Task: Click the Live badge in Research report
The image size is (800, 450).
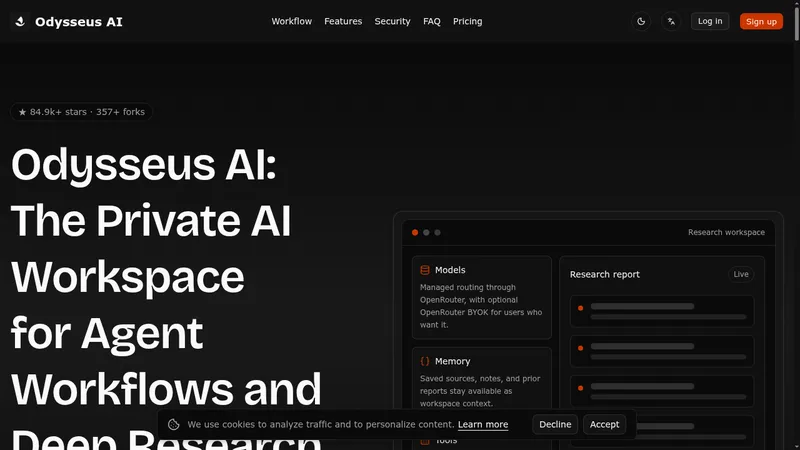Action: tap(741, 274)
